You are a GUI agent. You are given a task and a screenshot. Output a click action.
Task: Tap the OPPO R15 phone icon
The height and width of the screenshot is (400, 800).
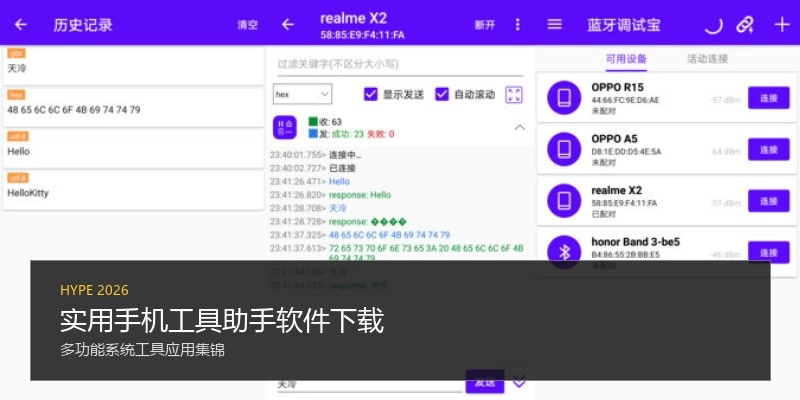[x=564, y=98]
